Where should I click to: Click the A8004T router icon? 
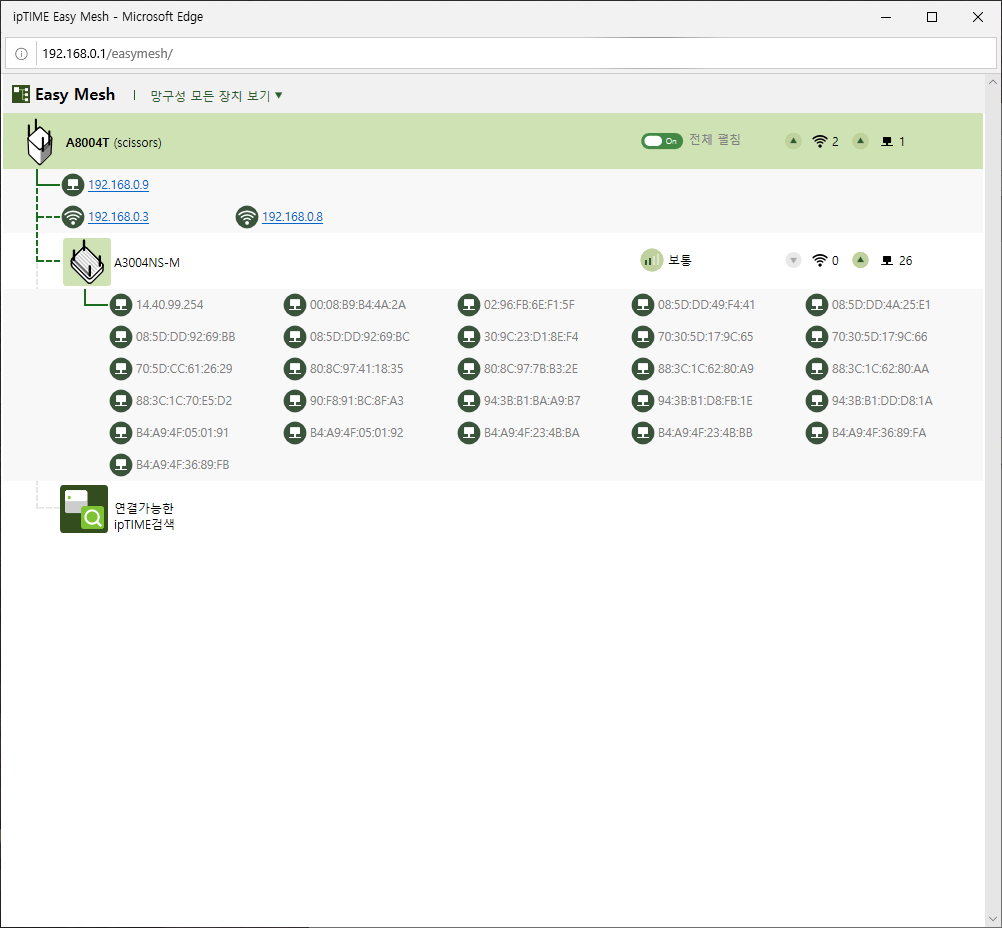pos(39,142)
